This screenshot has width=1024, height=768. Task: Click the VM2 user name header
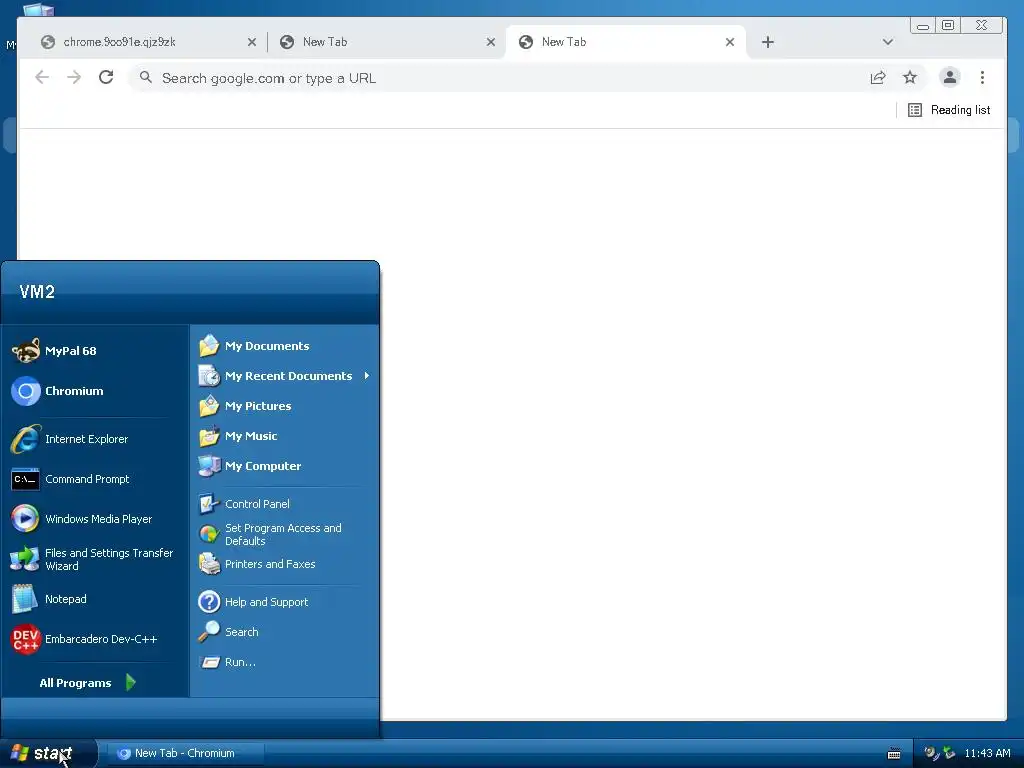[x=37, y=292]
